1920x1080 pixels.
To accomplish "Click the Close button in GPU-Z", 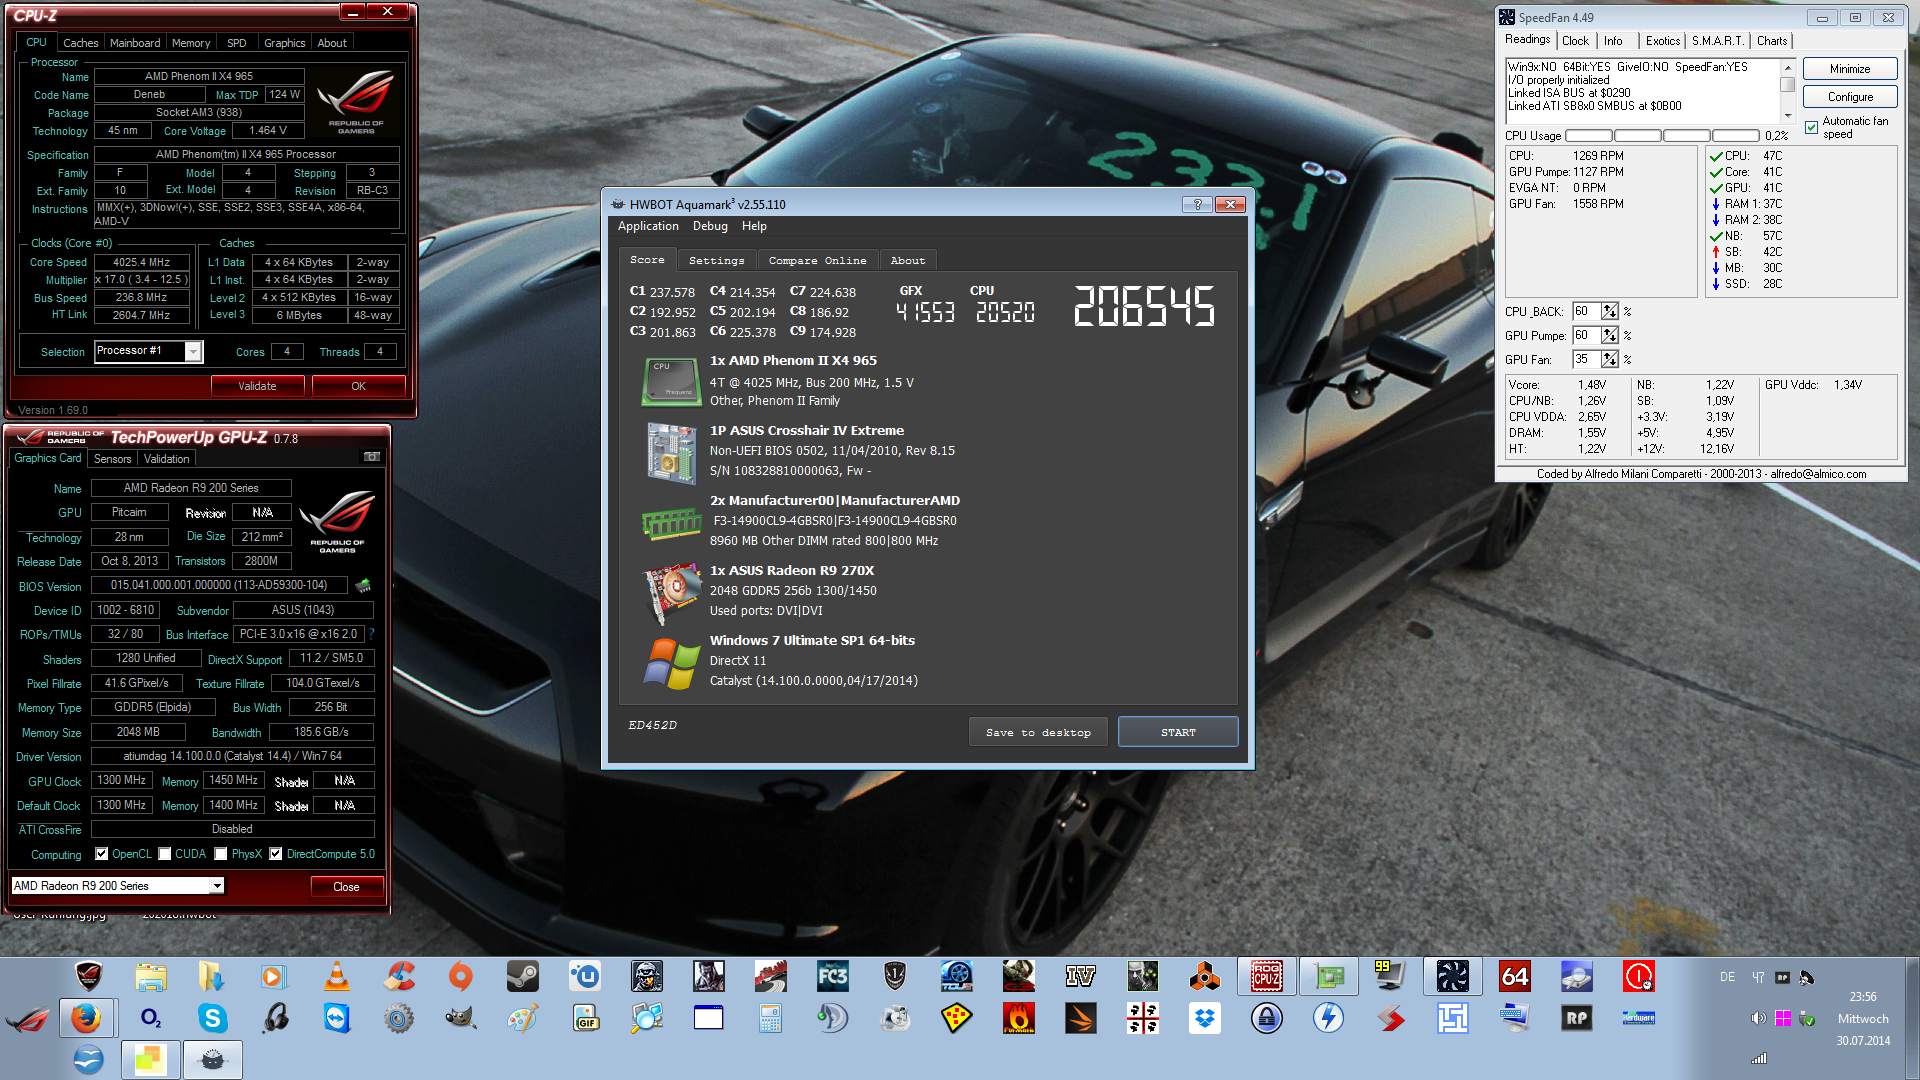I will 346,887.
